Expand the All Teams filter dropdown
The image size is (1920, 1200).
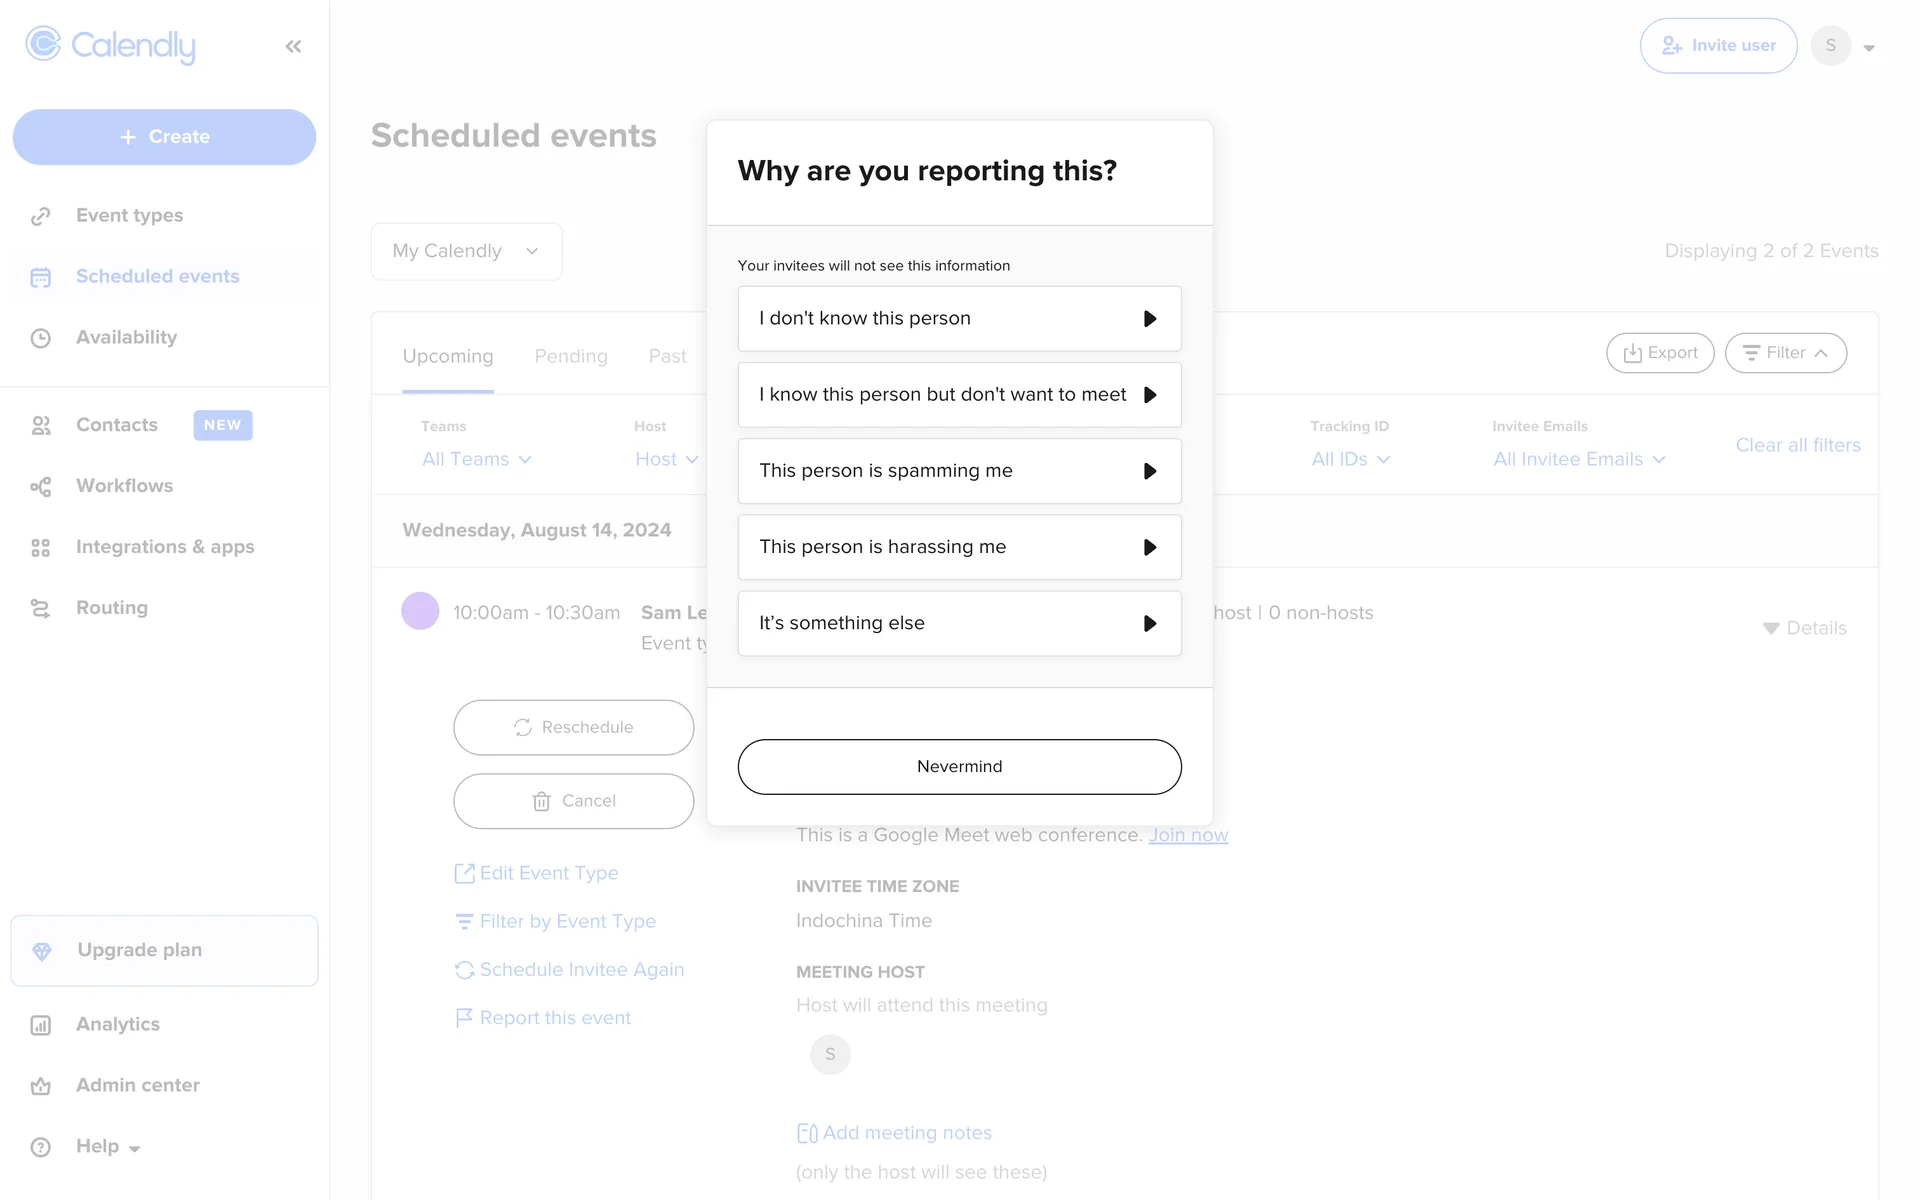[x=476, y=459]
